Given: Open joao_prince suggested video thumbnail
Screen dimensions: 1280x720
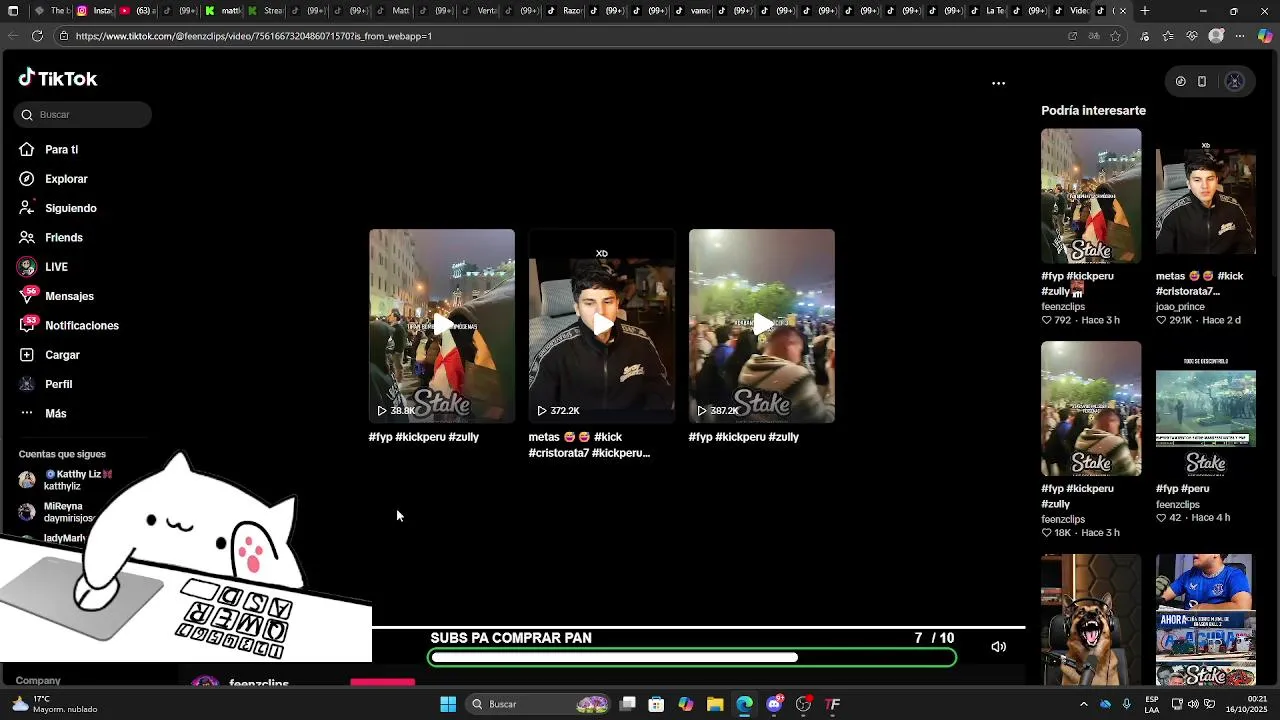Looking at the screenshot, I should coord(1206,196).
